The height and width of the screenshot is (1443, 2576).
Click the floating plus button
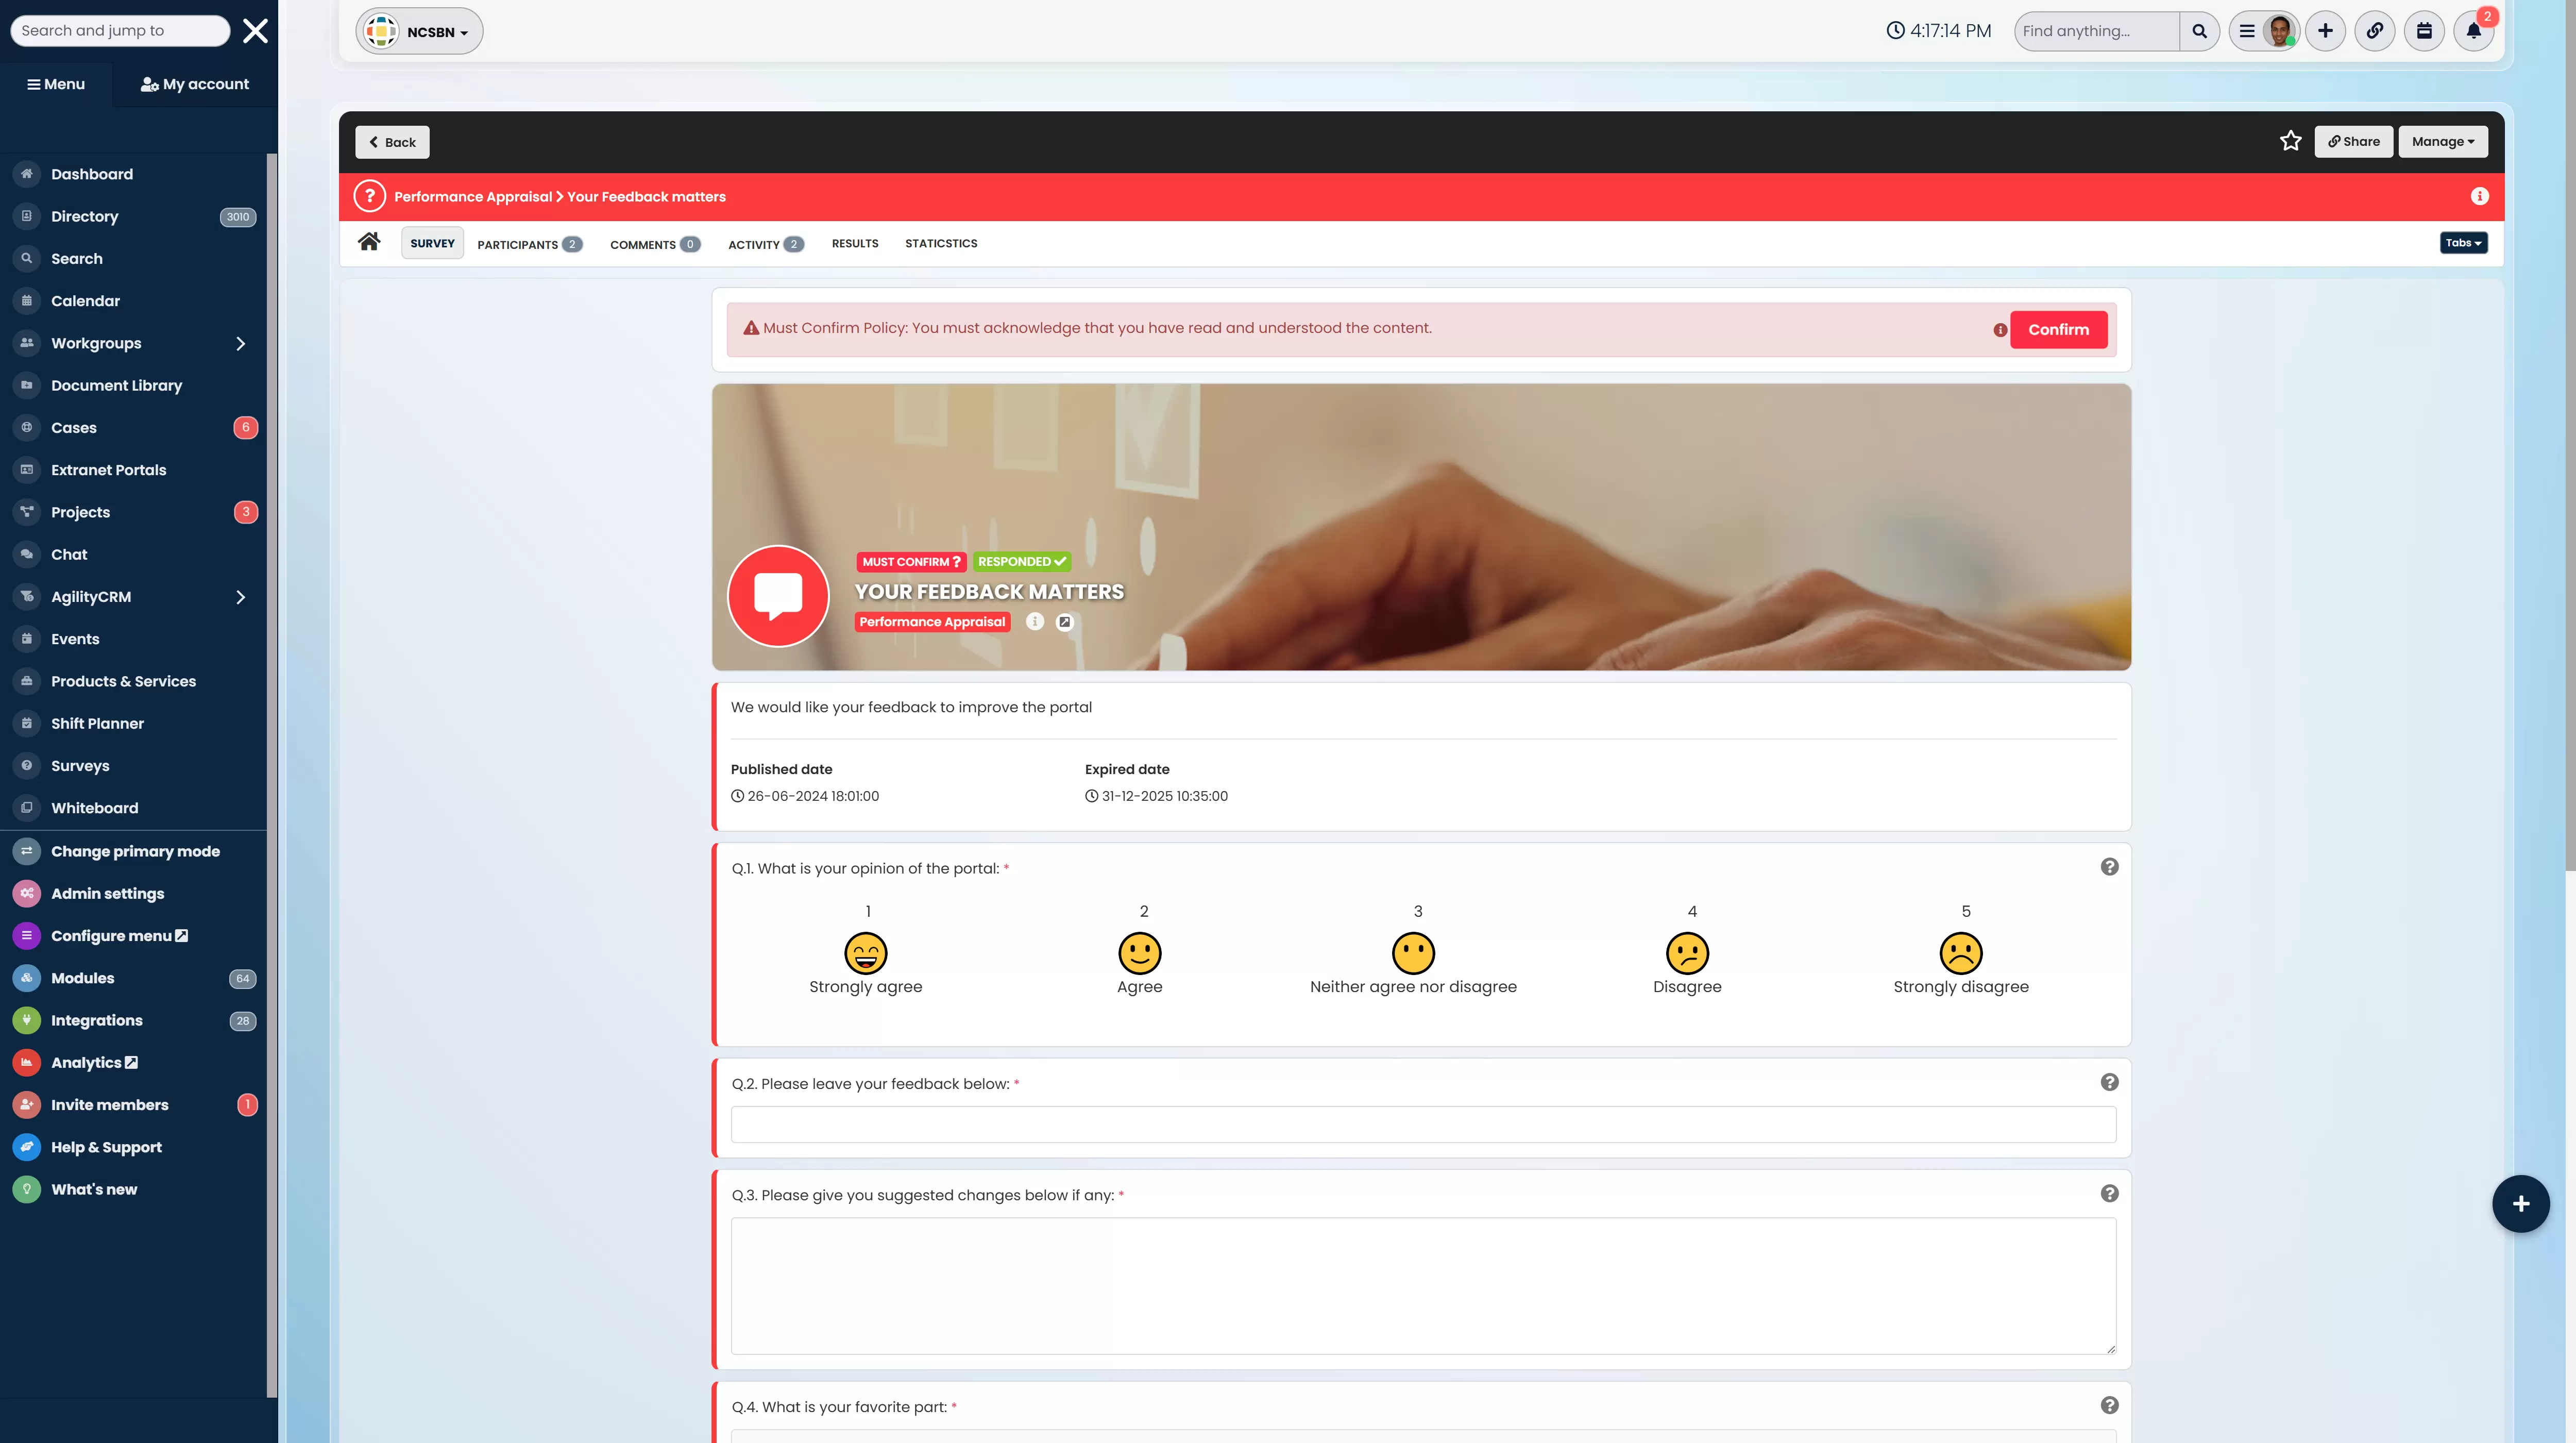click(x=2520, y=1203)
